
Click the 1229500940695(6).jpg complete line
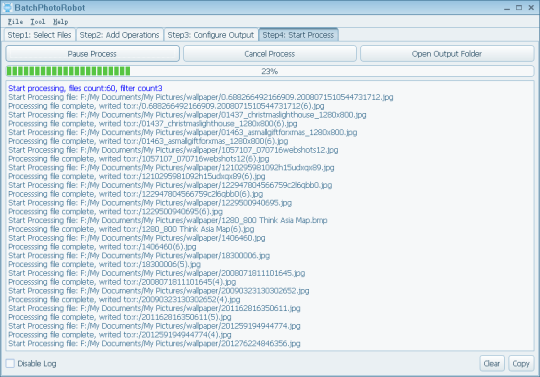tap(115, 211)
